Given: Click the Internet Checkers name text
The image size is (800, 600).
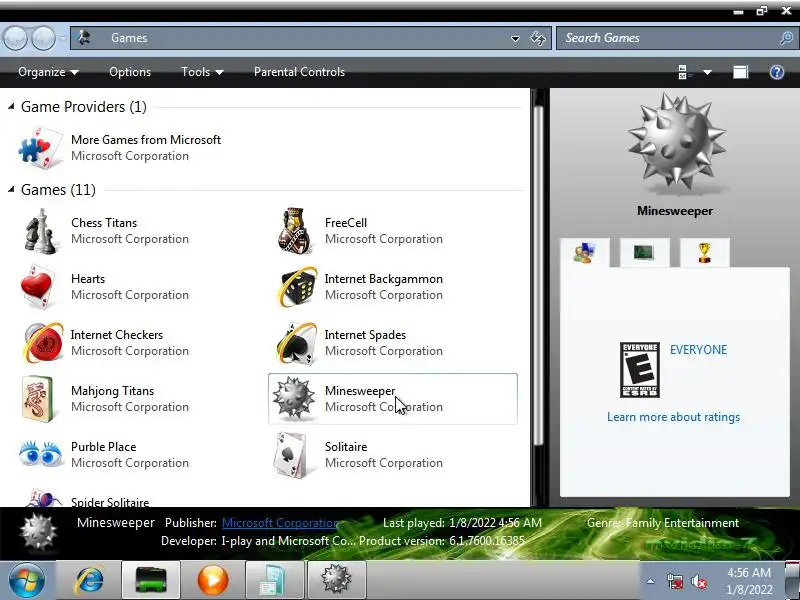Looking at the screenshot, I should click(117, 335).
